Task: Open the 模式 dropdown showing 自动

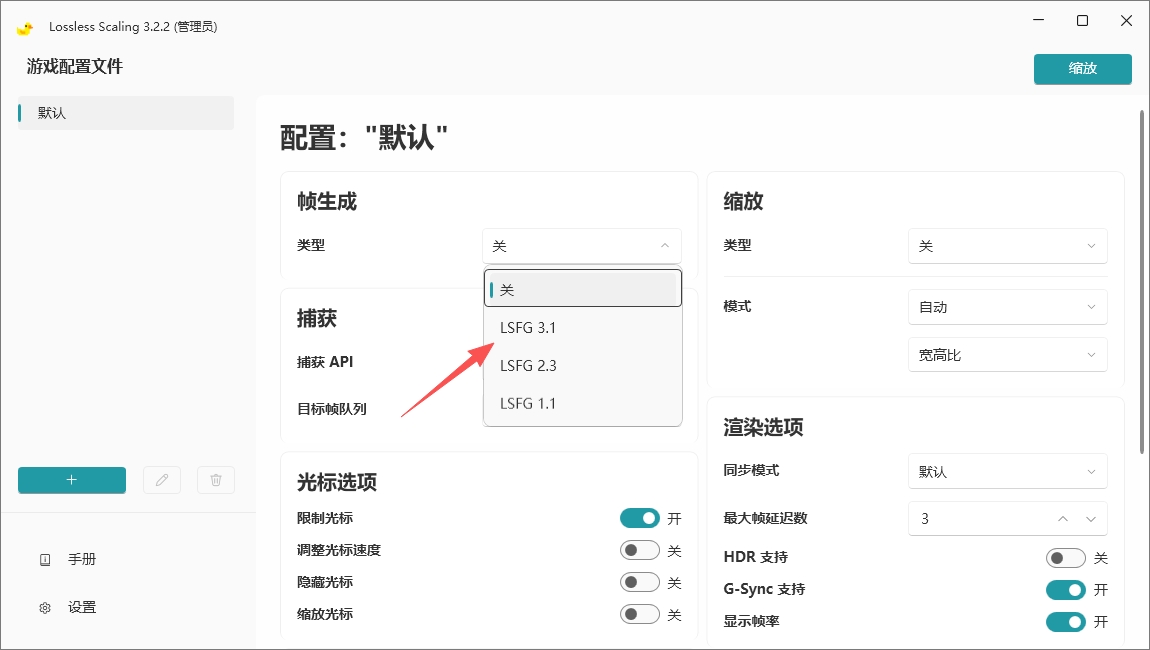Action: (1008, 307)
